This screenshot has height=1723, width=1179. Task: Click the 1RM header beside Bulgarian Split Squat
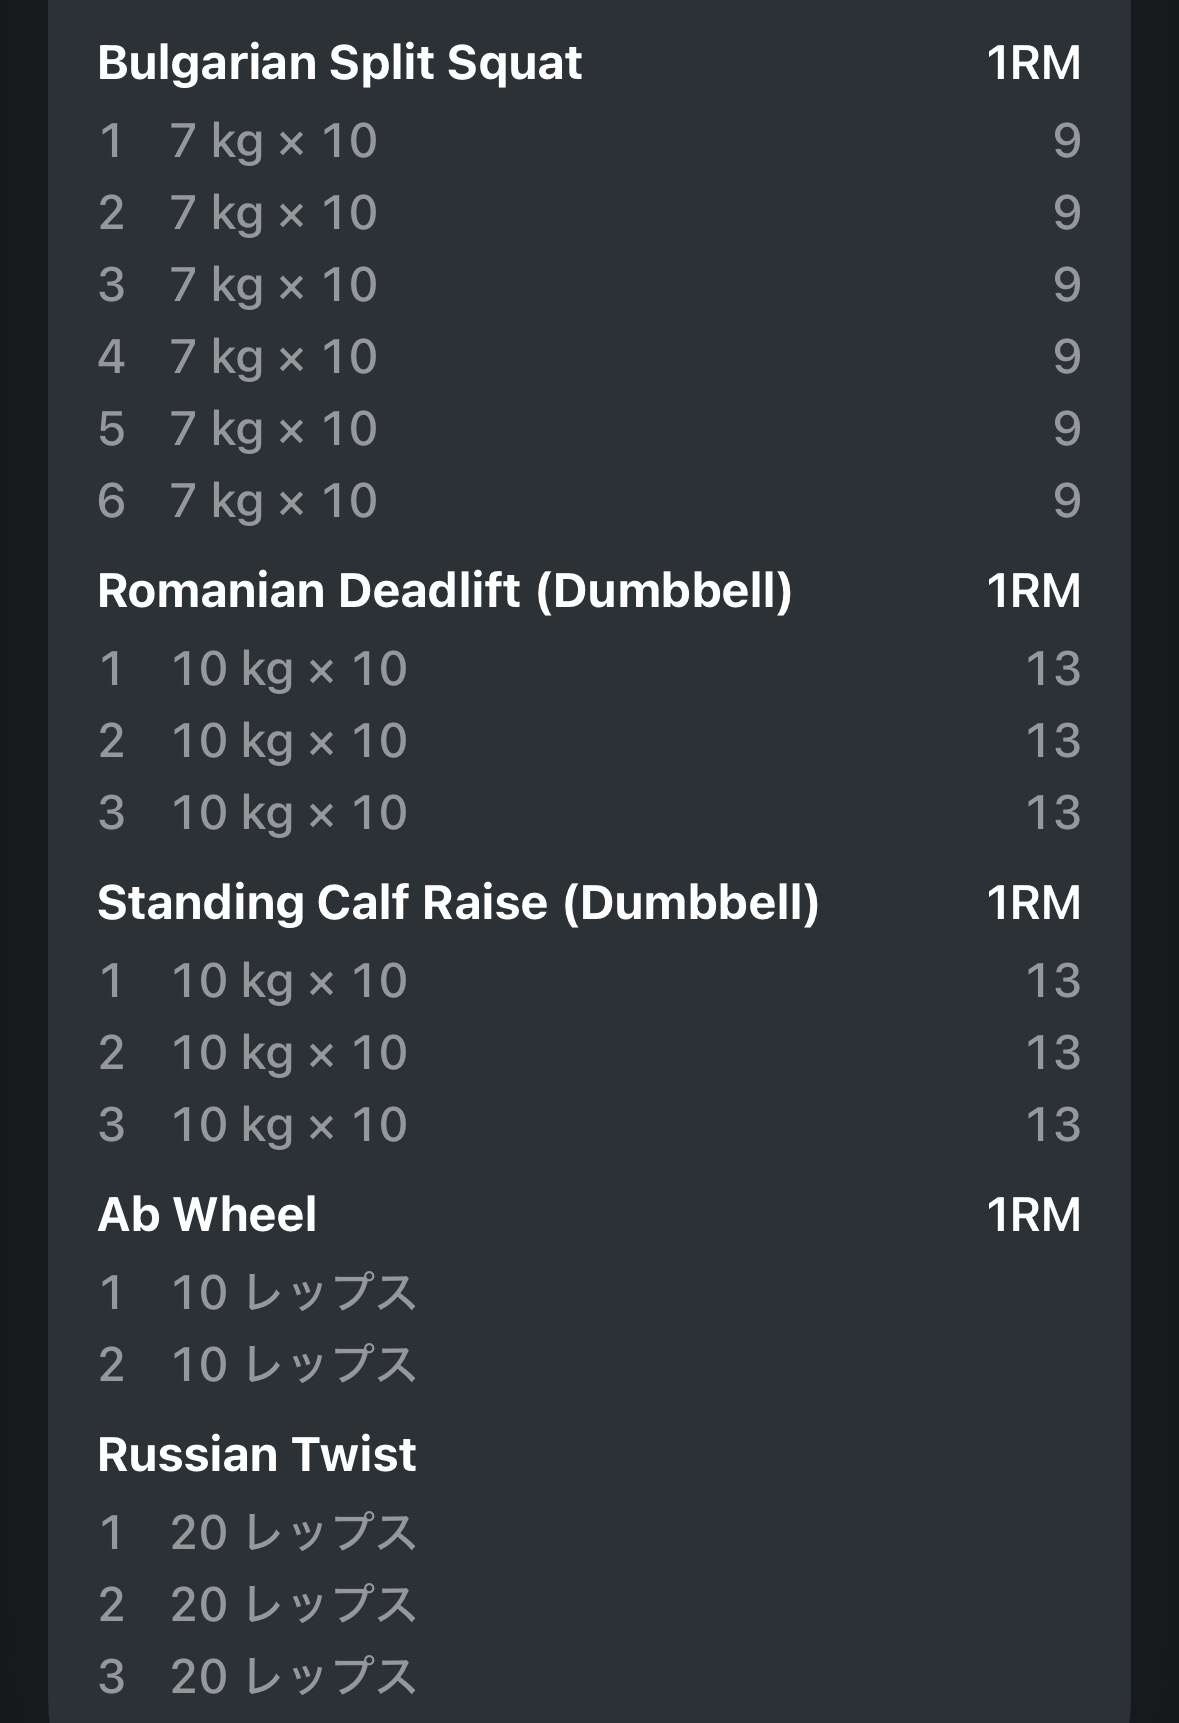(x=1033, y=63)
